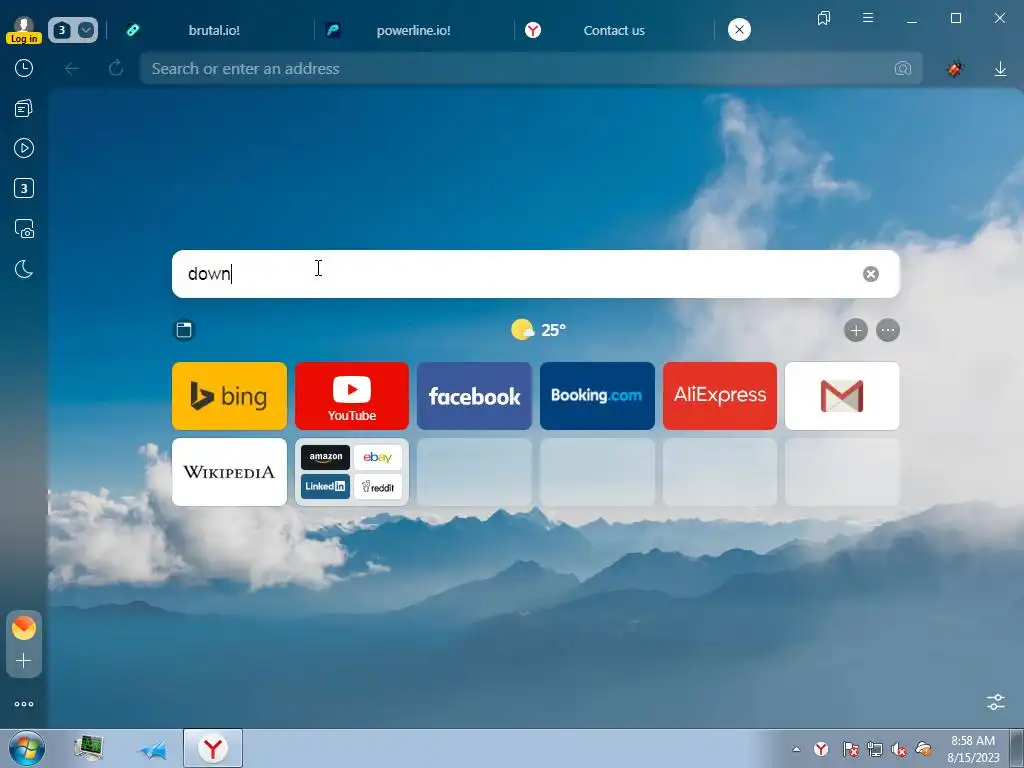Switch to the Contact us tab
The height and width of the screenshot is (768, 1024).
[x=613, y=30]
